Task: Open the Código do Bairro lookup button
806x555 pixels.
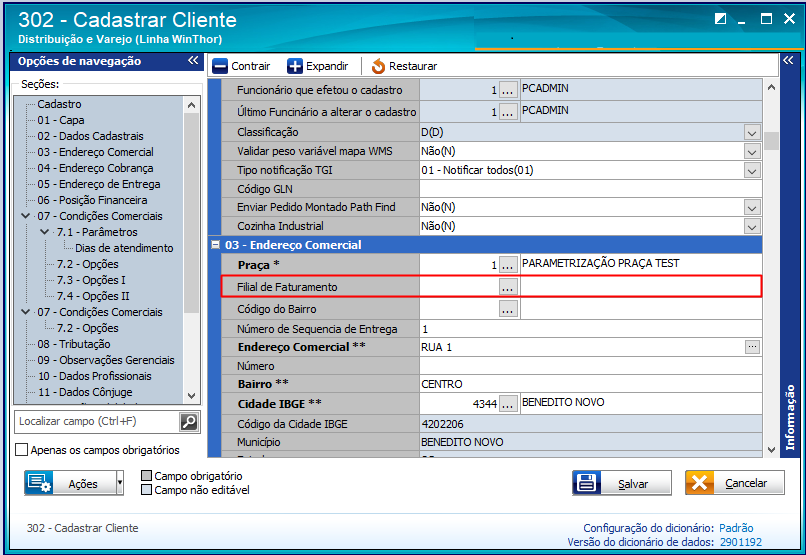Action: tap(507, 309)
